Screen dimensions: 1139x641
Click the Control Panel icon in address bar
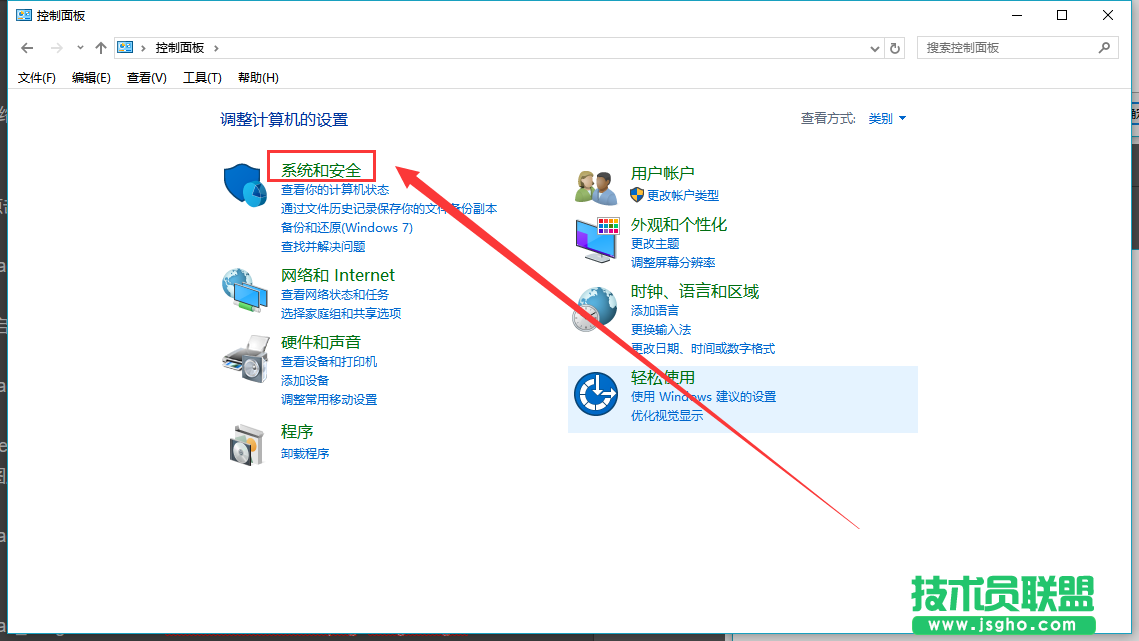[x=124, y=46]
